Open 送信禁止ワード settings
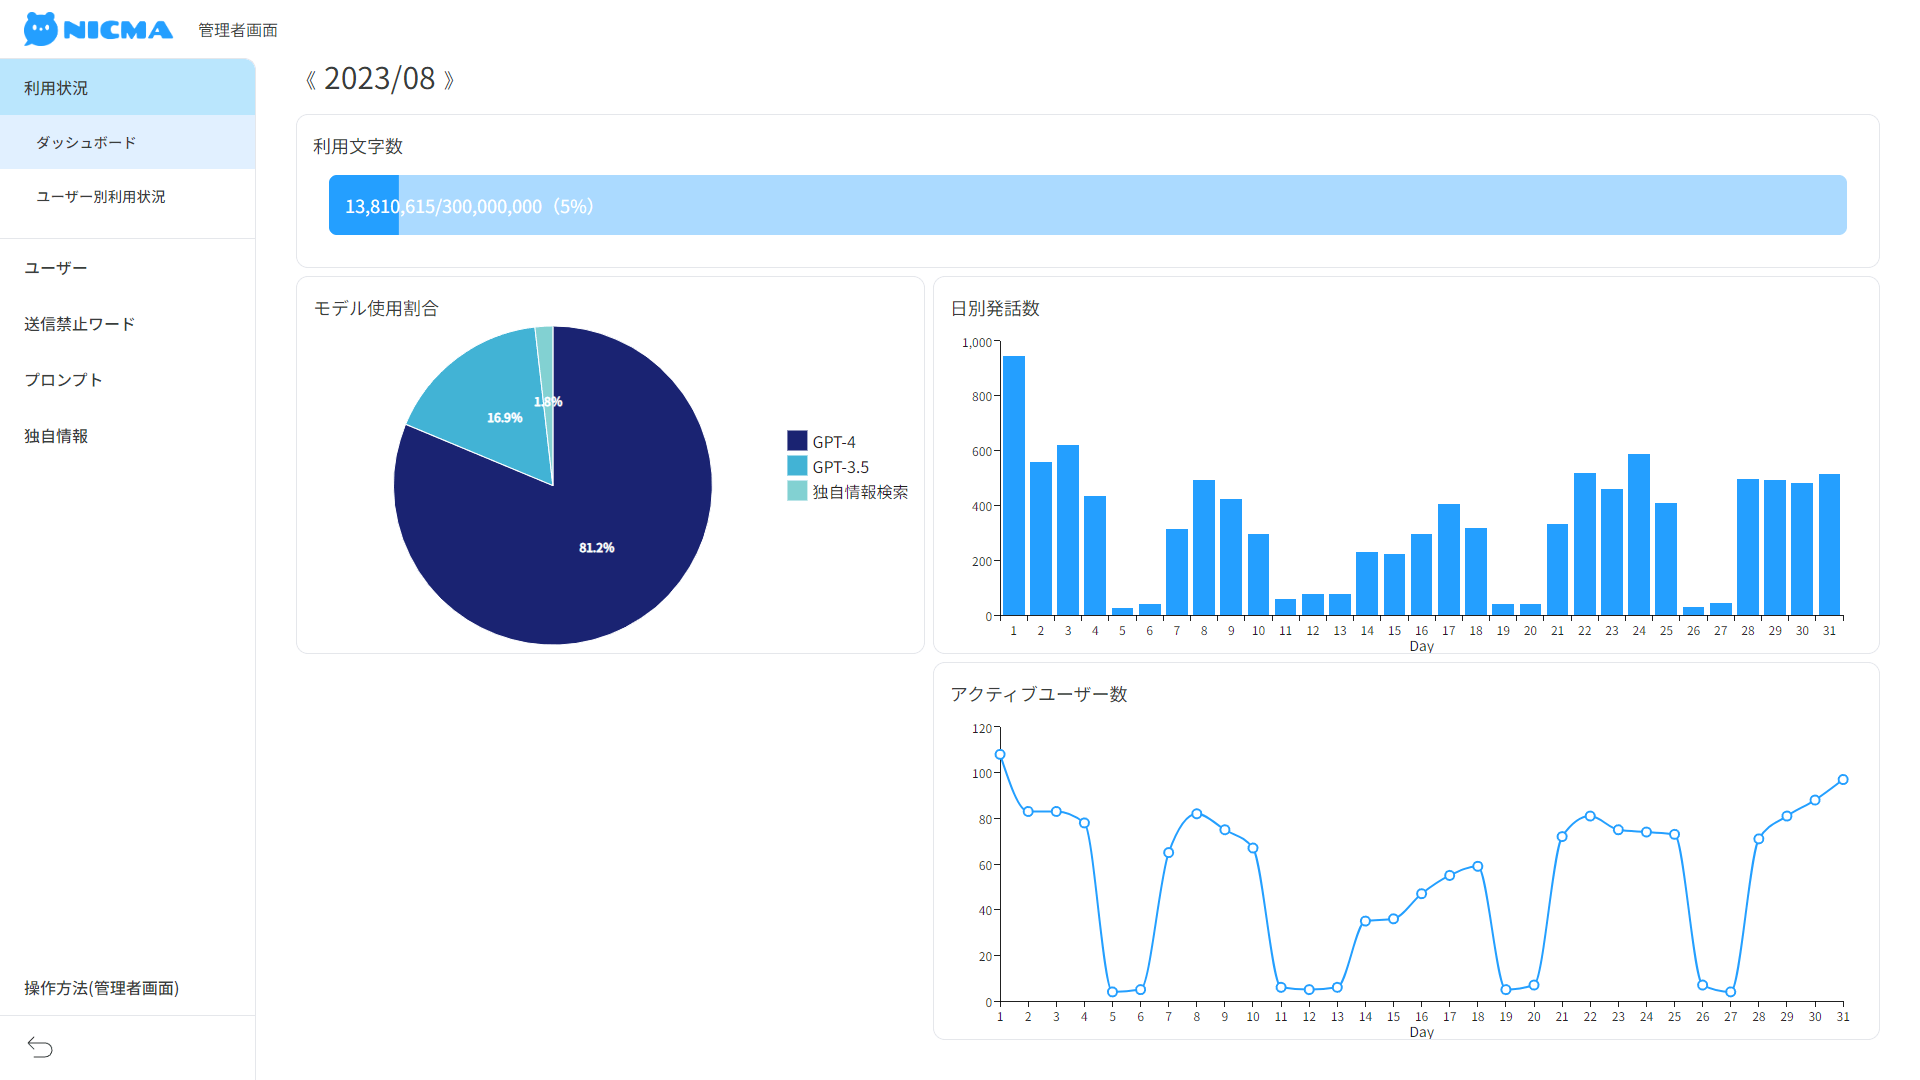The height and width of the screenshot is (1080, 1920). [79, 324]
